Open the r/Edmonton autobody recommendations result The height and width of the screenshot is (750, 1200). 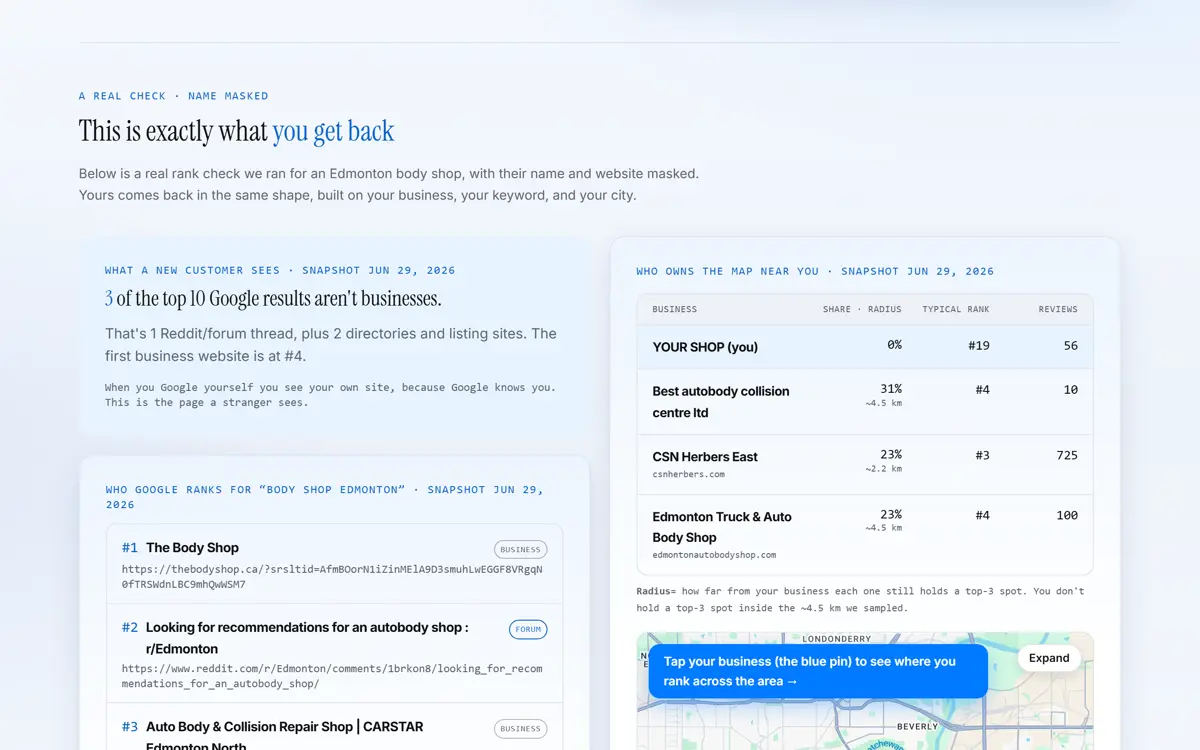[x=307, y=638]
